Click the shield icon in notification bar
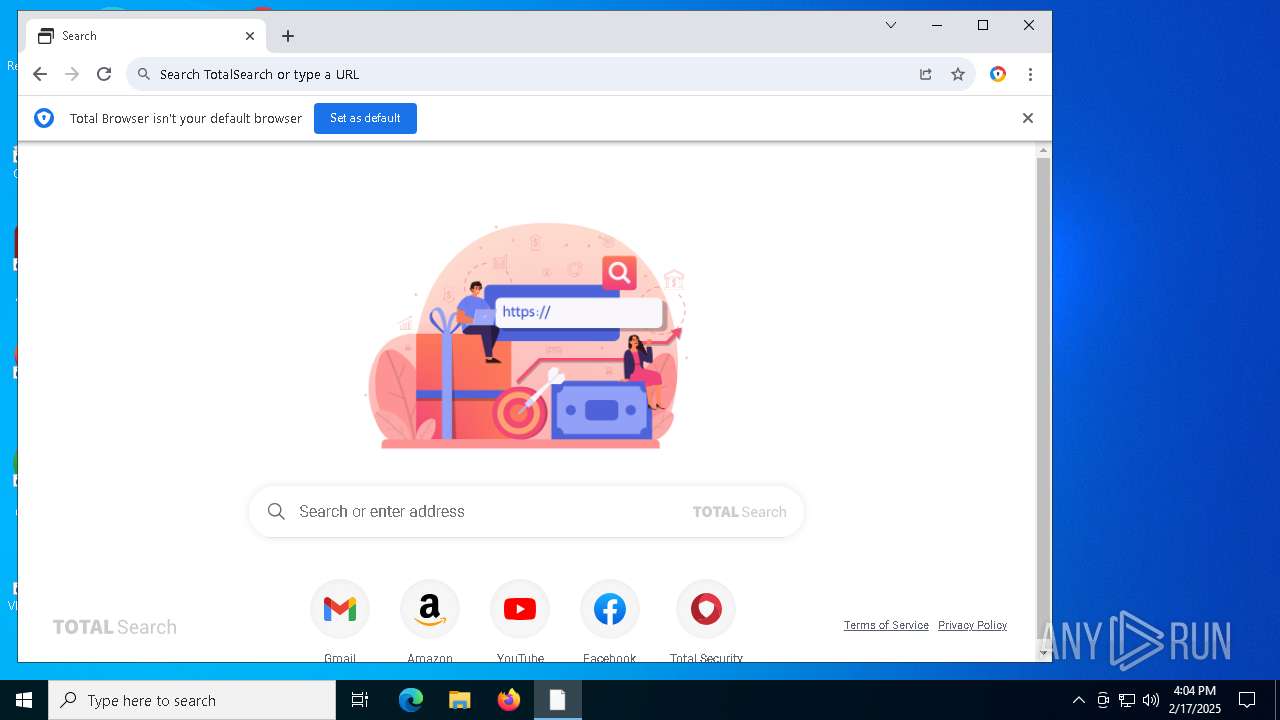The width and height of the screenshot is (1280, 720). tap(44, 118)
